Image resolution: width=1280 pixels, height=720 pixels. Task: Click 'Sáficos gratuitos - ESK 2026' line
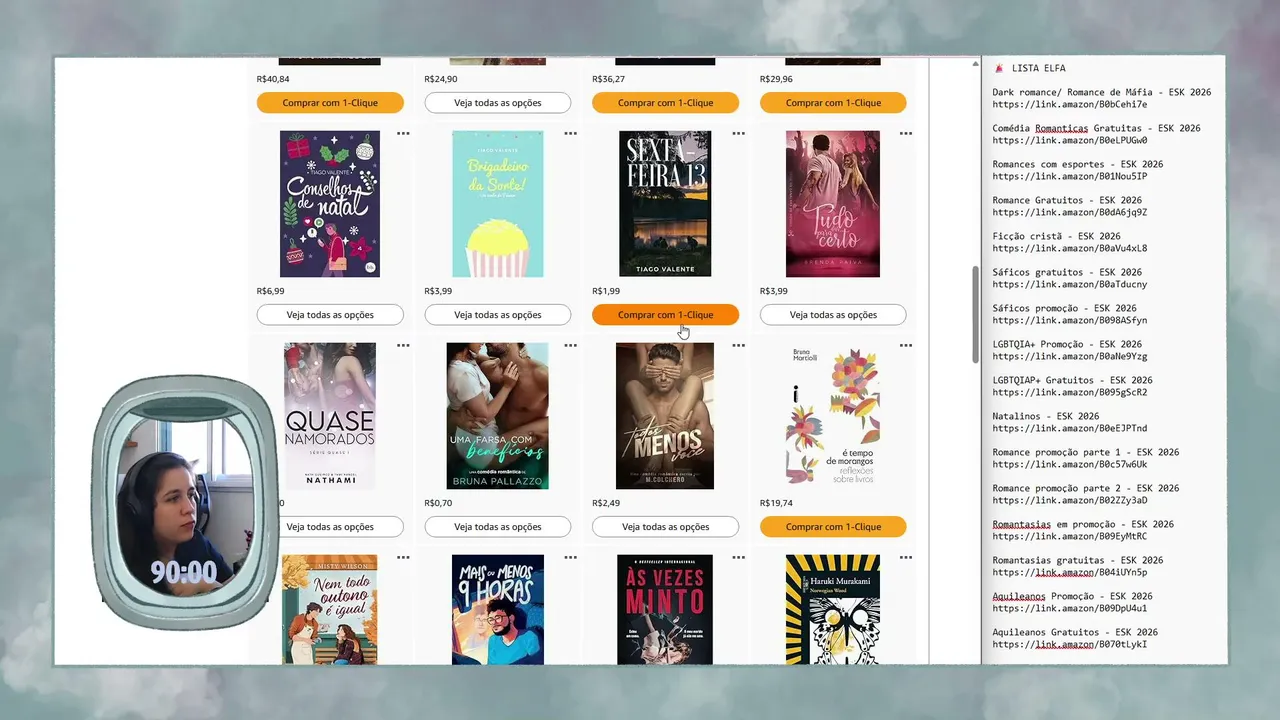(1067, 272)
